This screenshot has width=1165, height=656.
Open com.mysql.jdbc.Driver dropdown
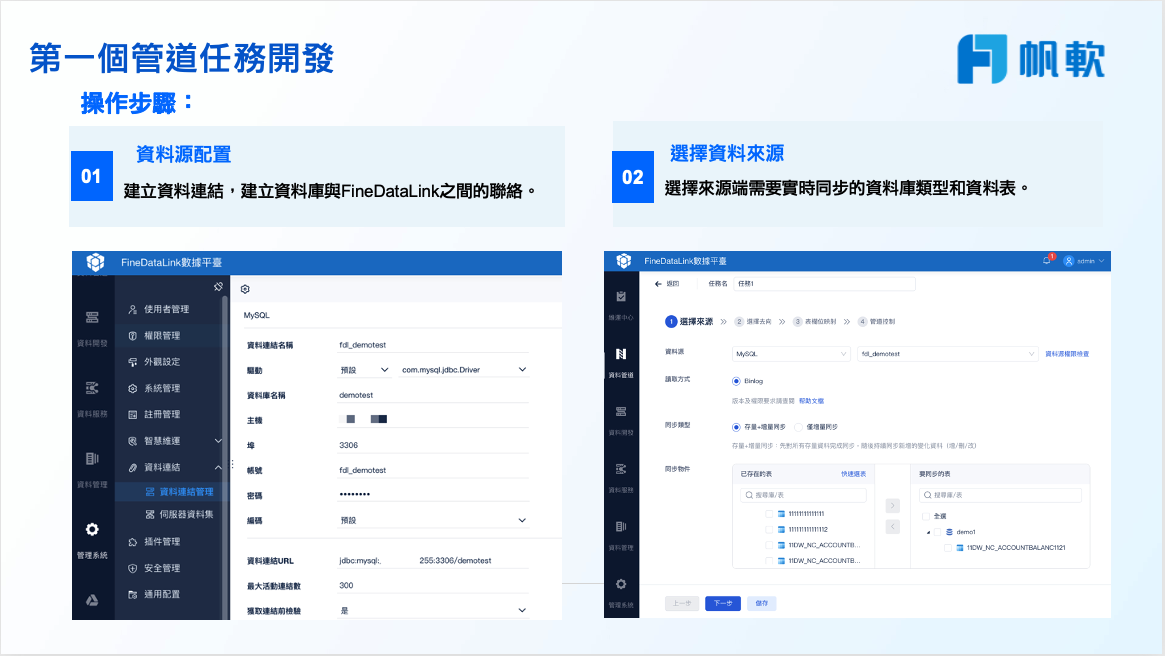[x=464, y=370]
